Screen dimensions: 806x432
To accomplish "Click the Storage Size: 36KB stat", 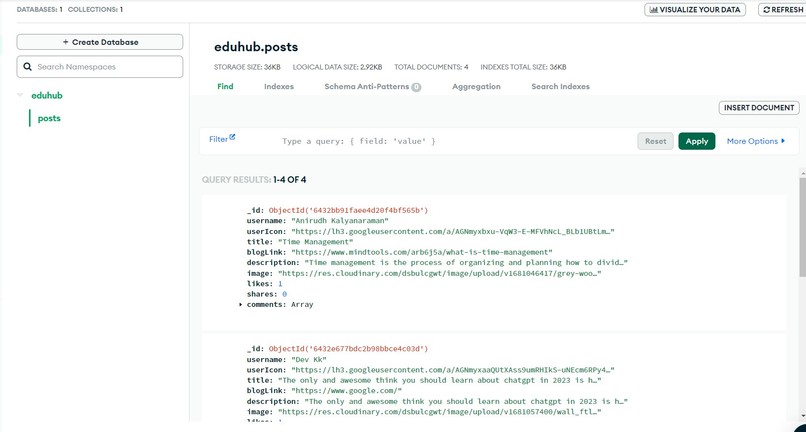I will click(x=247, y=67).
